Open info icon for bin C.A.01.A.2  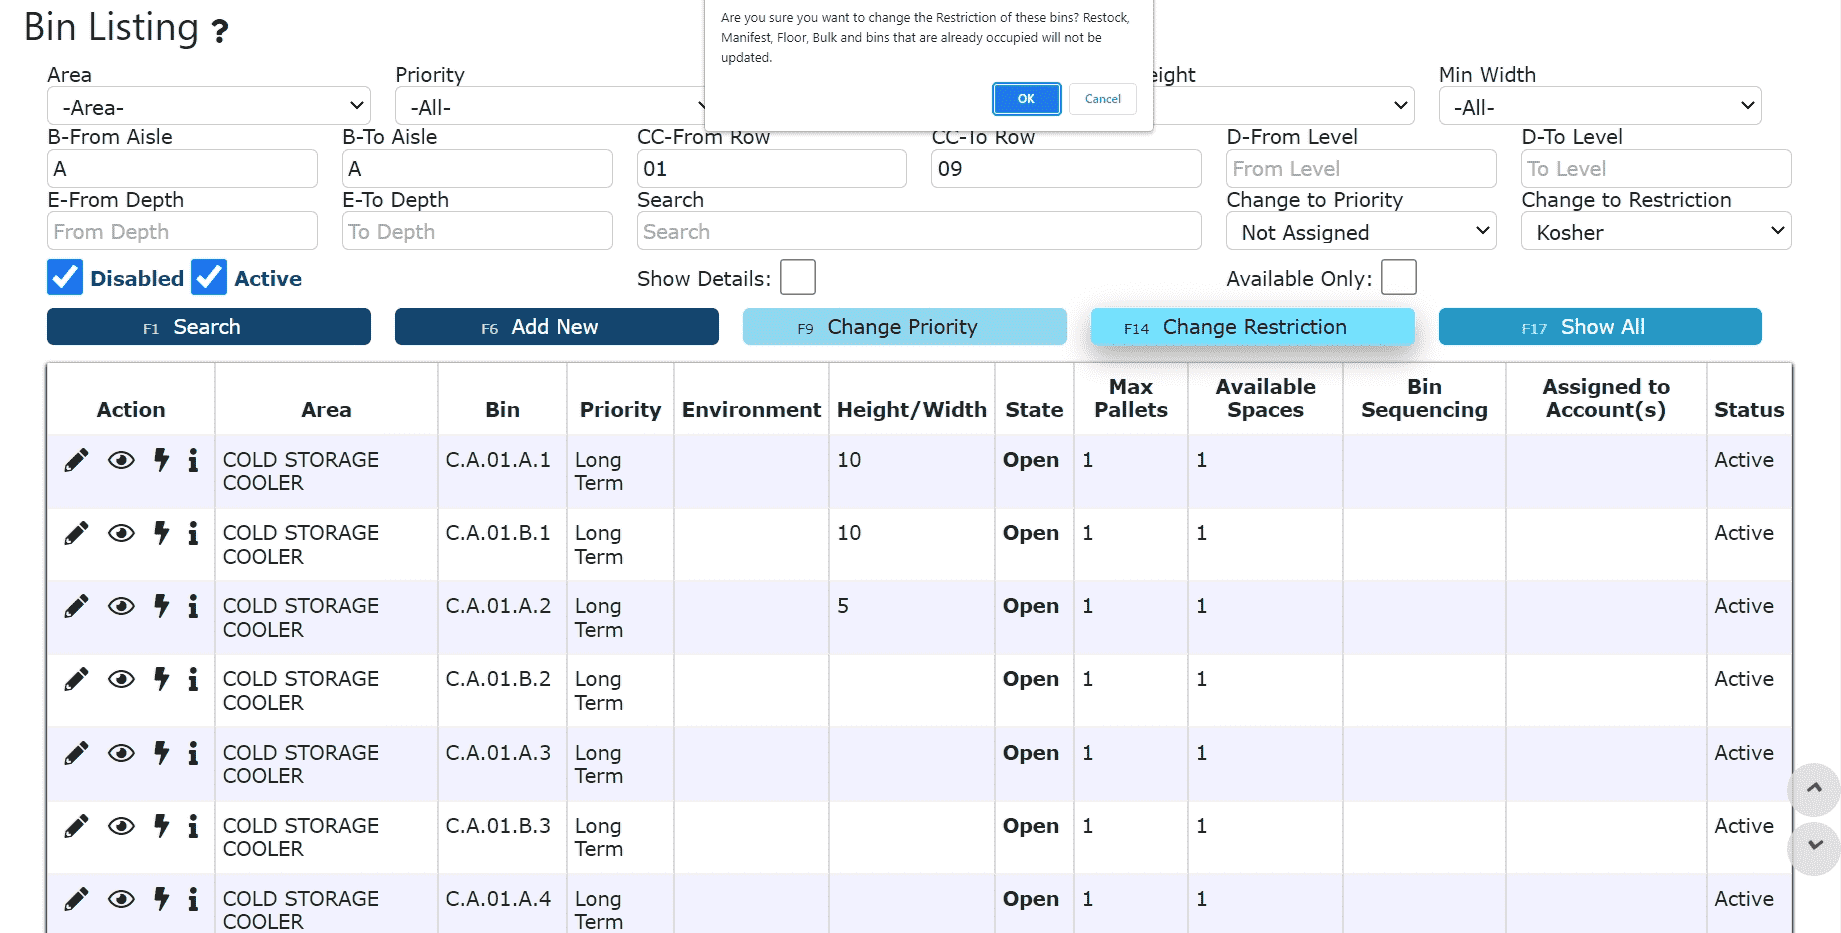pyautogui.click(x=193, y=606)
